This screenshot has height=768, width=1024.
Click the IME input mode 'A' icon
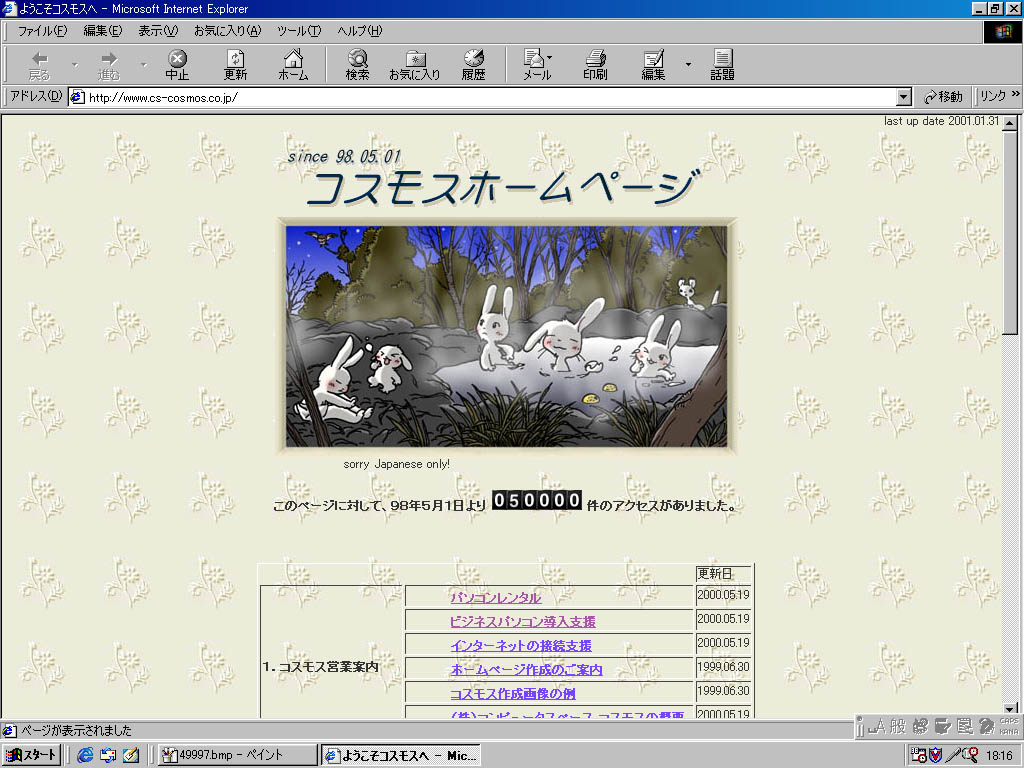click(877, 726)
